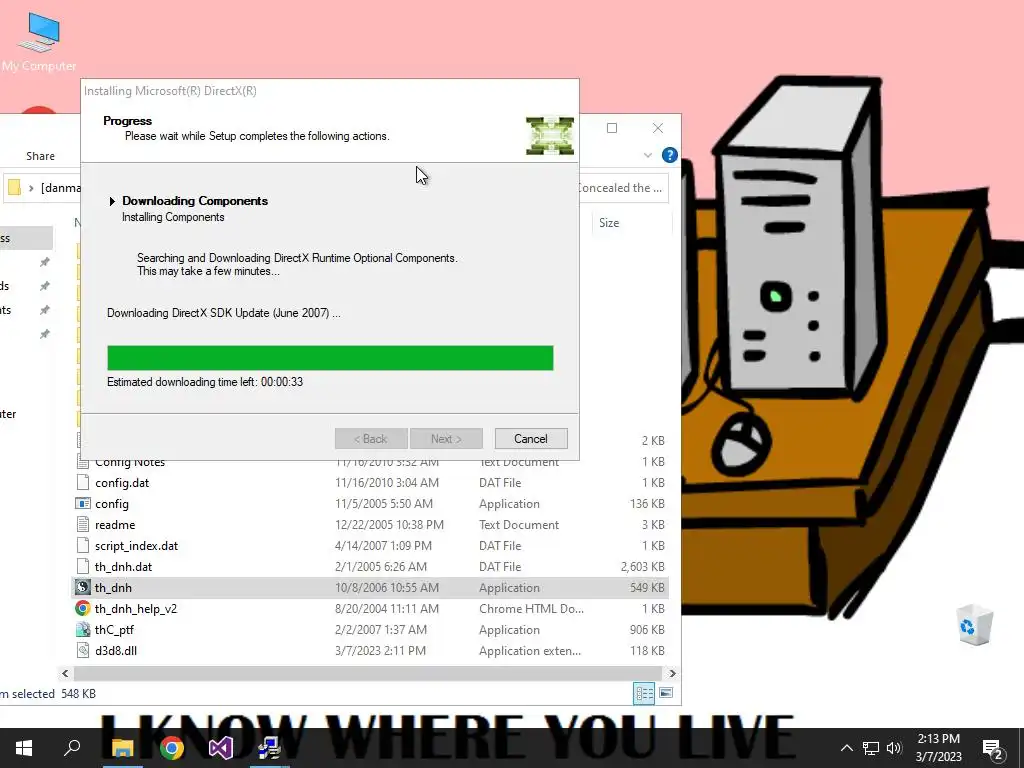This screenshot has width=1024, height=768.
Task: Click the thC_ptf application icon
Action: 82,630
